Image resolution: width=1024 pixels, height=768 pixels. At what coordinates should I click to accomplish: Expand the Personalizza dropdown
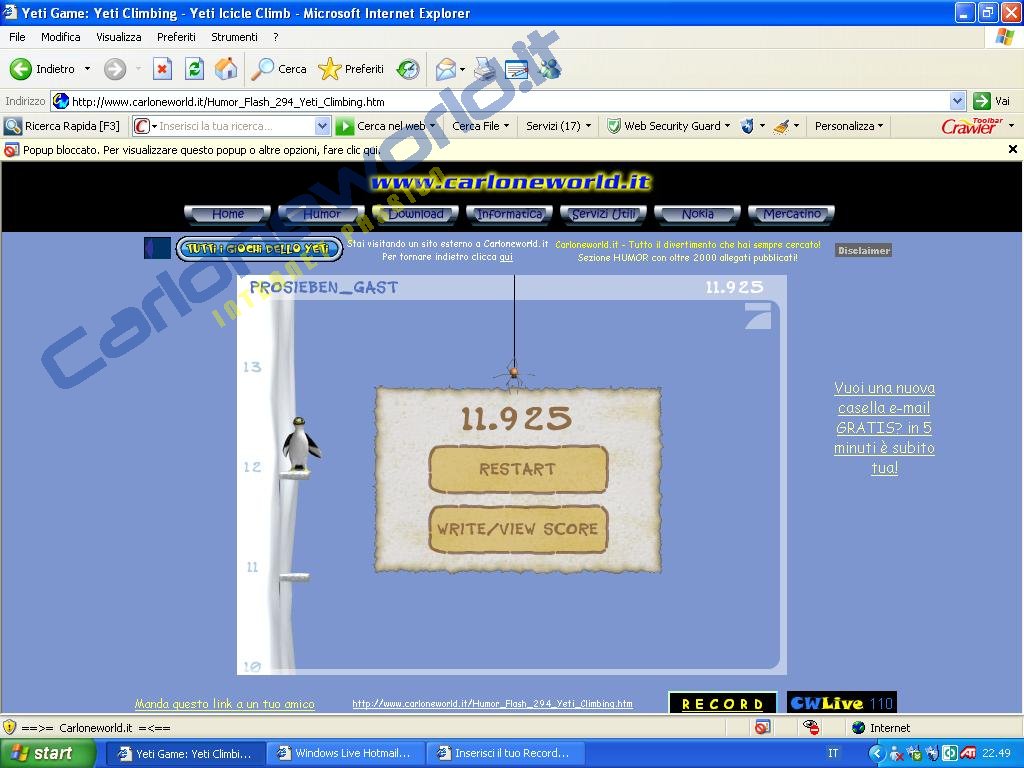[x=880, y=126]
